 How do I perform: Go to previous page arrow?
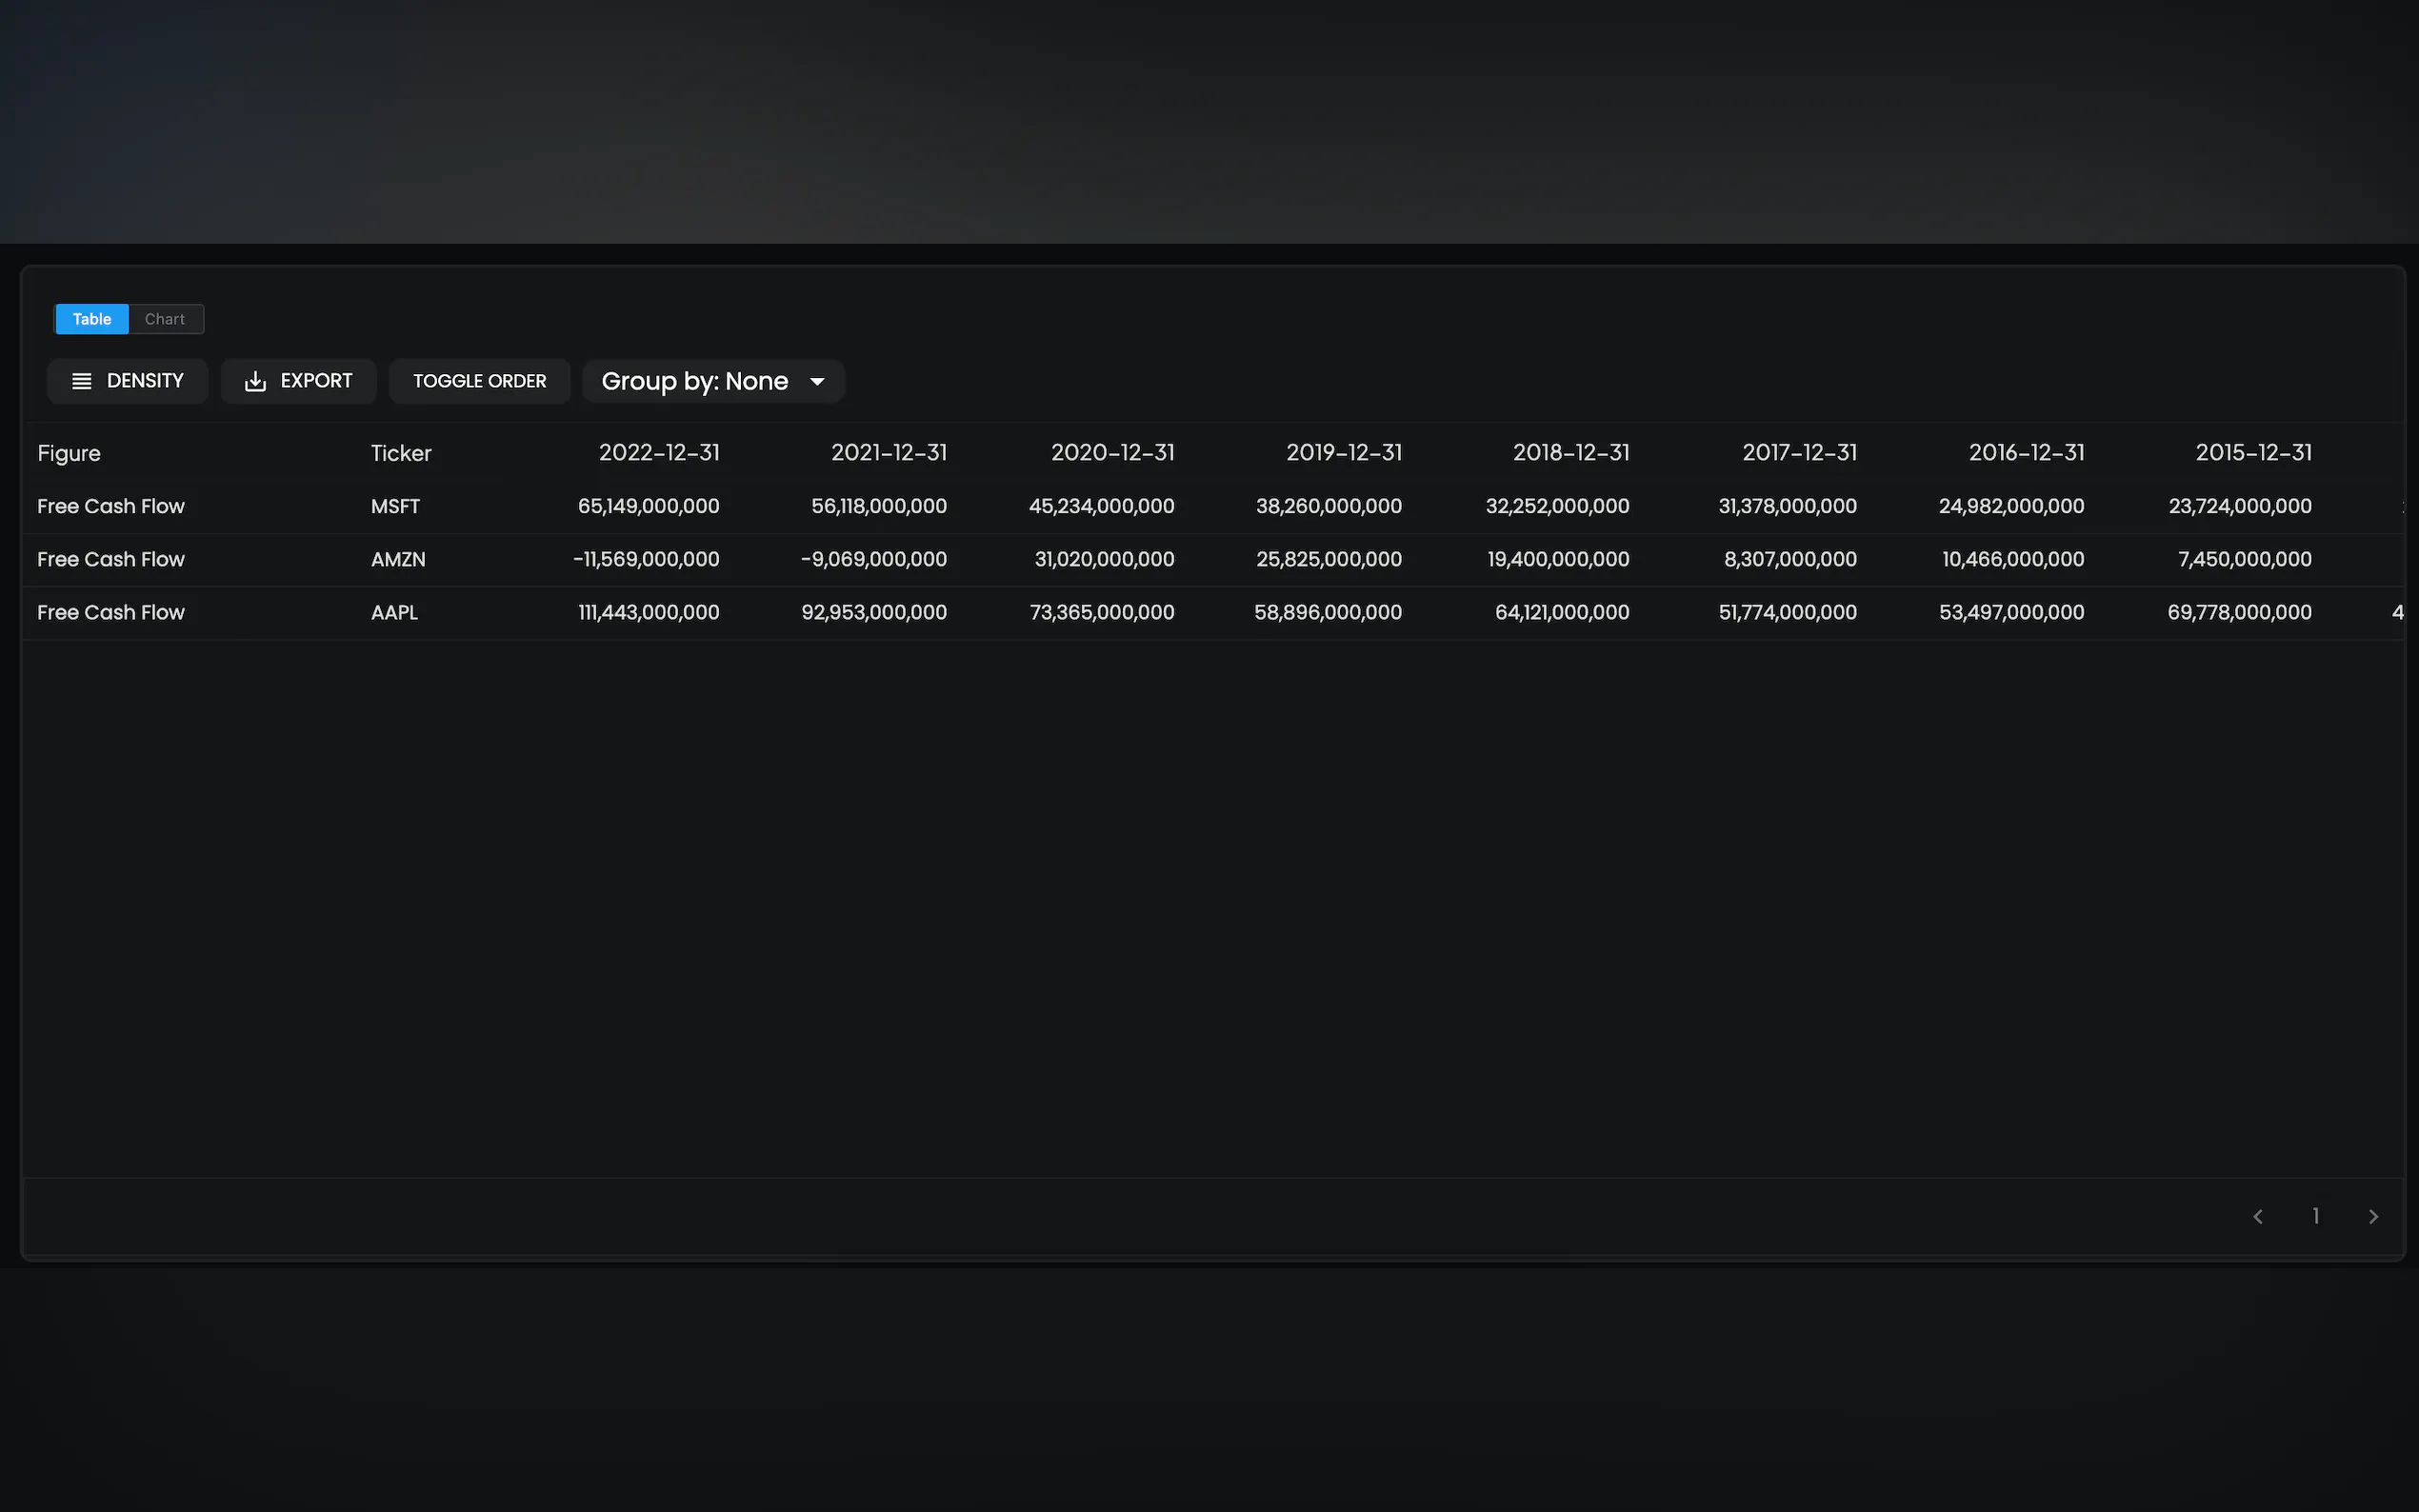click(2257, 1216)
